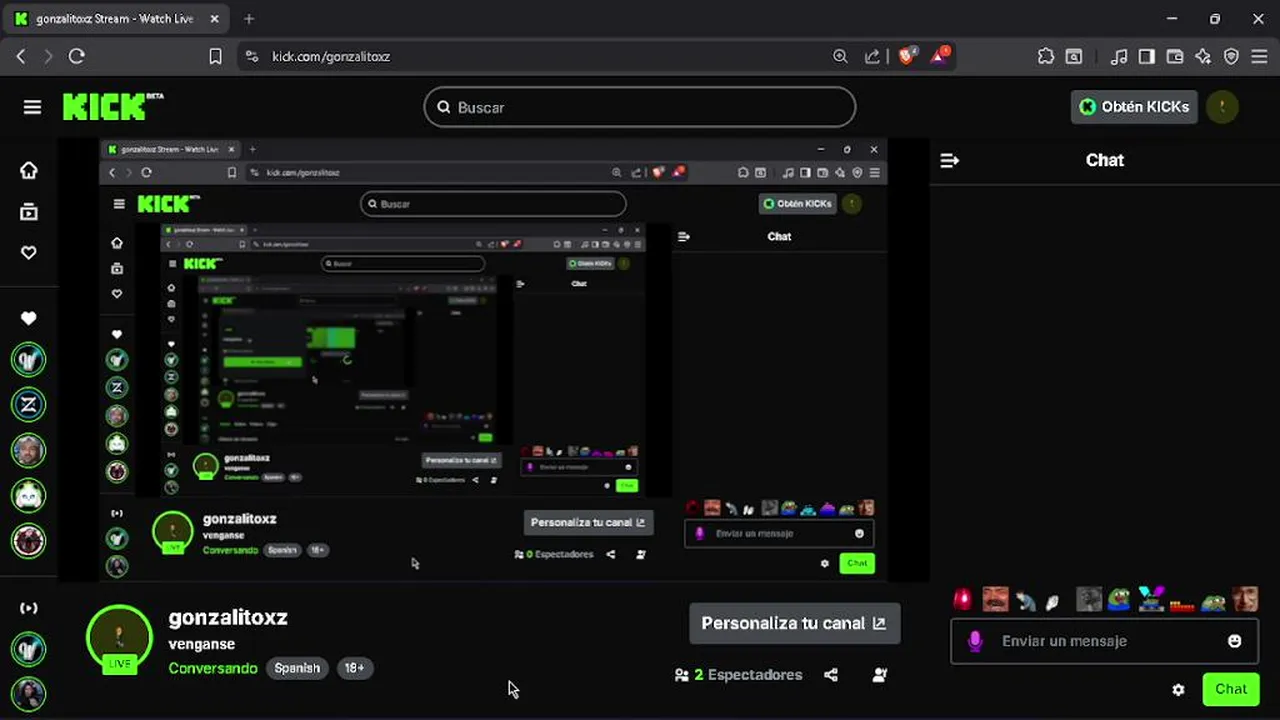Send message with the green Chat button

(x=1231, y=689)
